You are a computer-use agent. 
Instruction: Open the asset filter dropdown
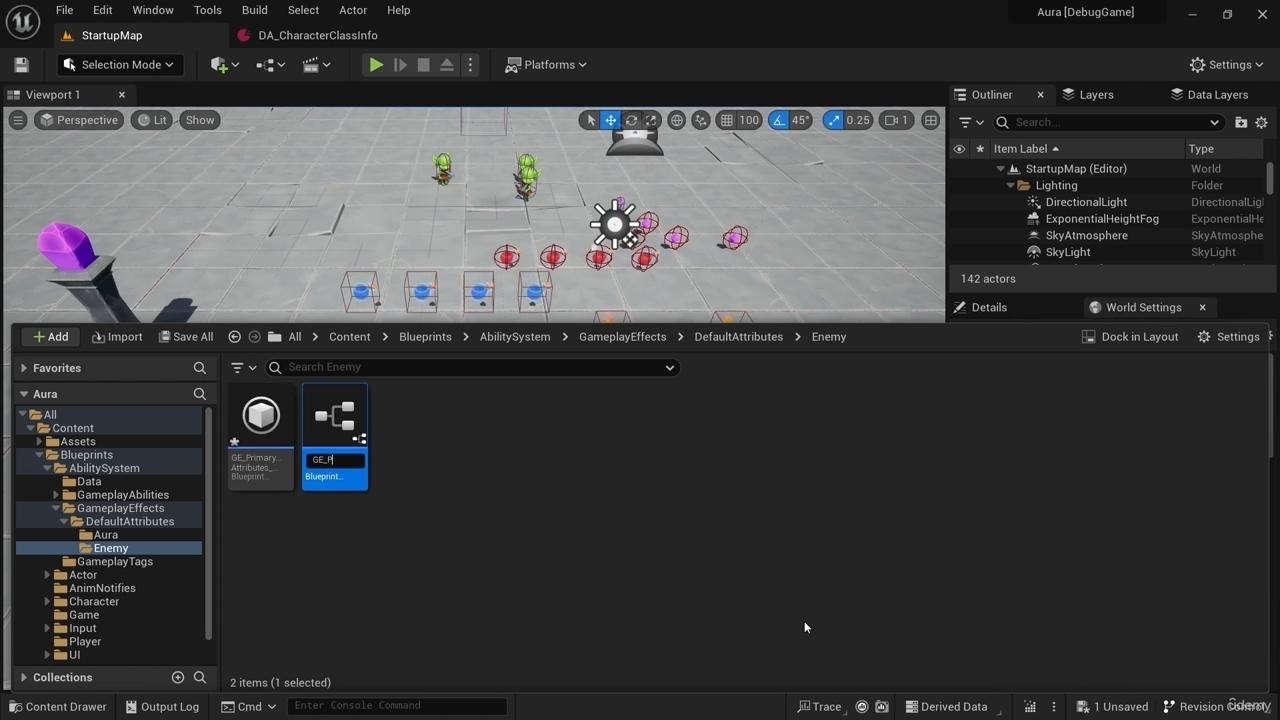[x=243, y=367]
